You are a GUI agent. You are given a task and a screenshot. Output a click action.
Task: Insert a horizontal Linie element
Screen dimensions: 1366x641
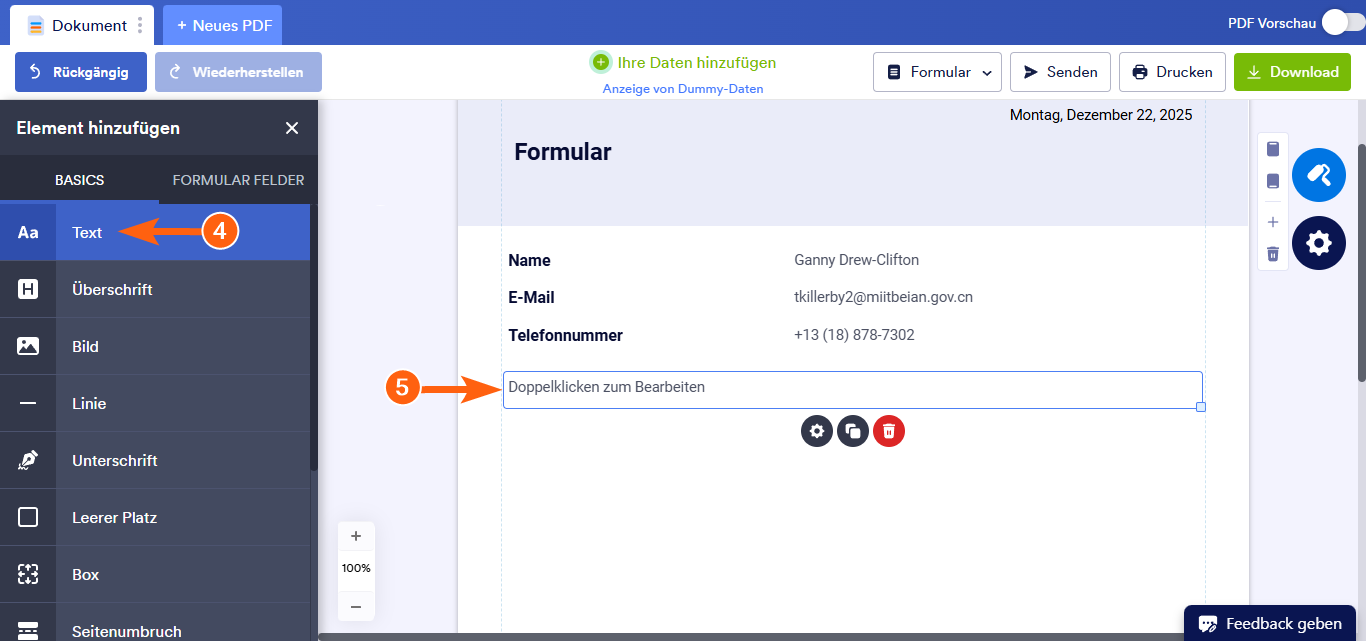pos(88,403)
